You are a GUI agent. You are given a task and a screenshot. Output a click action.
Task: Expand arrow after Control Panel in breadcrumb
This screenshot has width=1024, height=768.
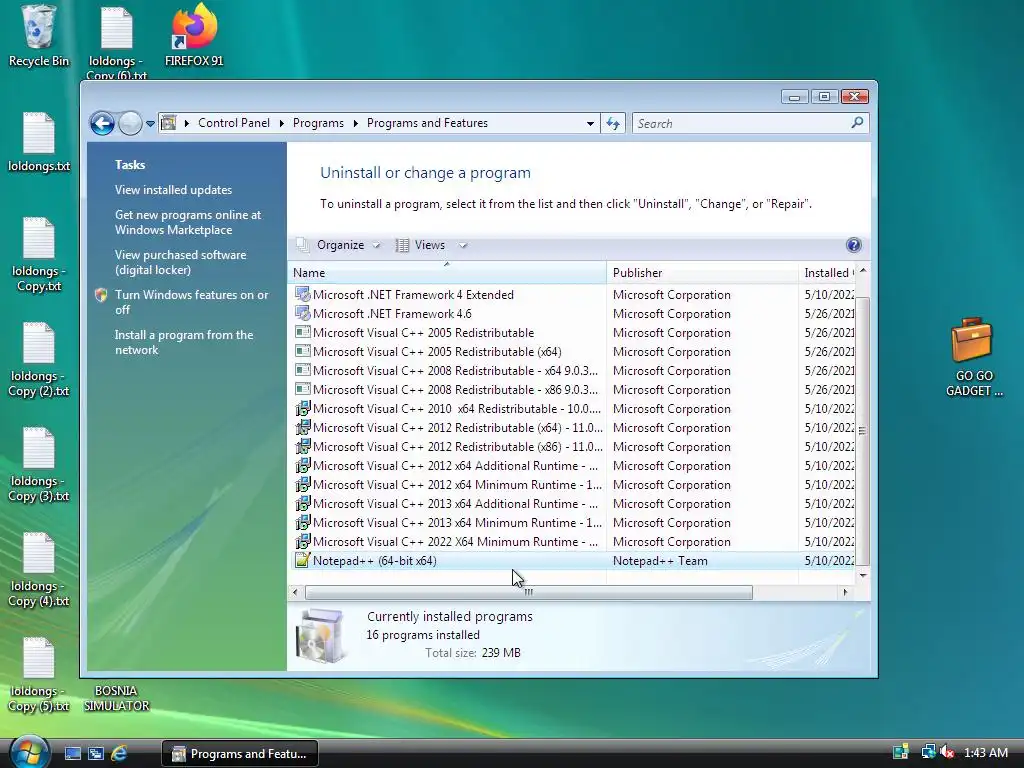282,123
